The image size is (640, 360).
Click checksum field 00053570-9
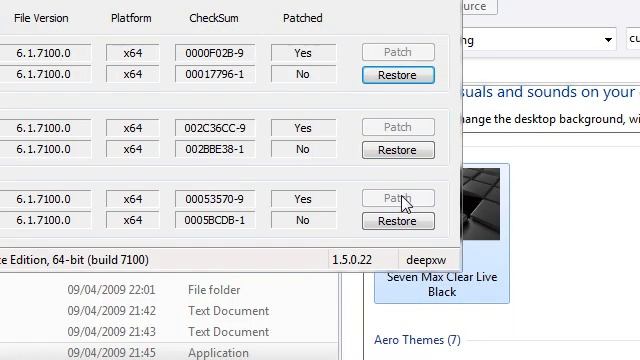click(x=215, y=199)
